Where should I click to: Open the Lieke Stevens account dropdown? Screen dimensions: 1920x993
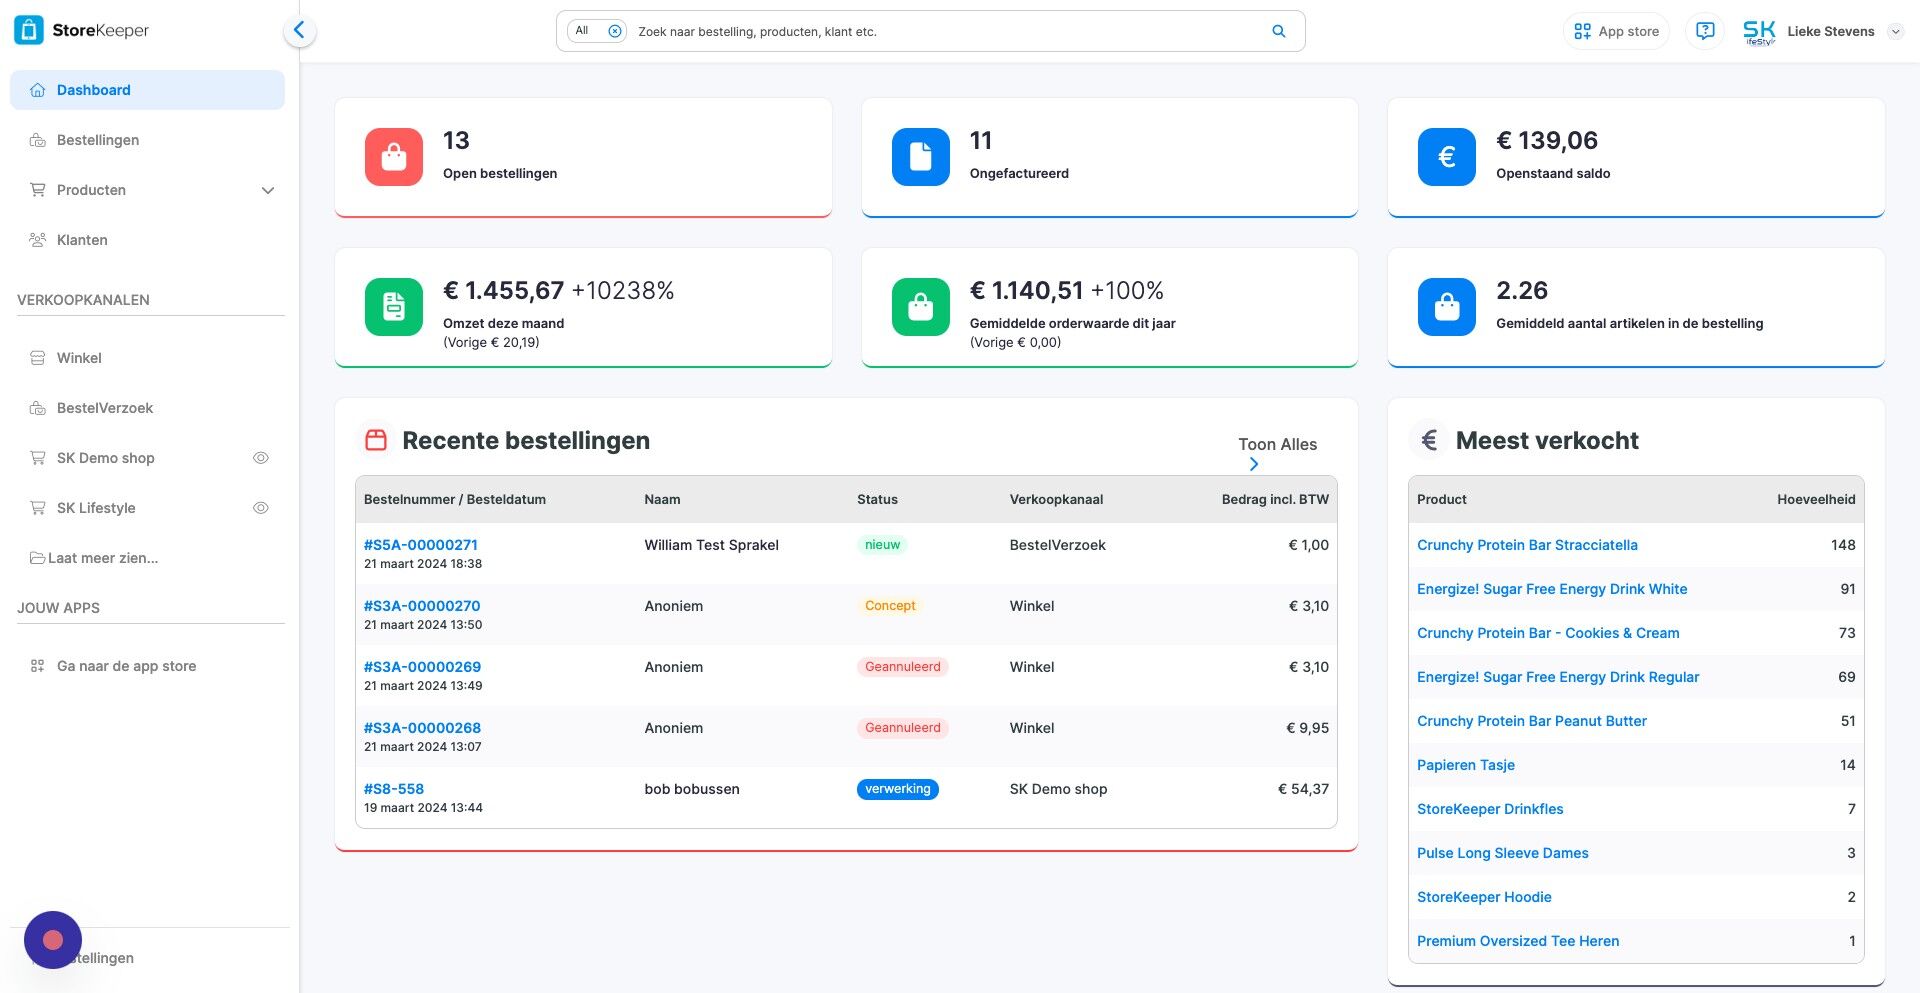point(1895,31)
